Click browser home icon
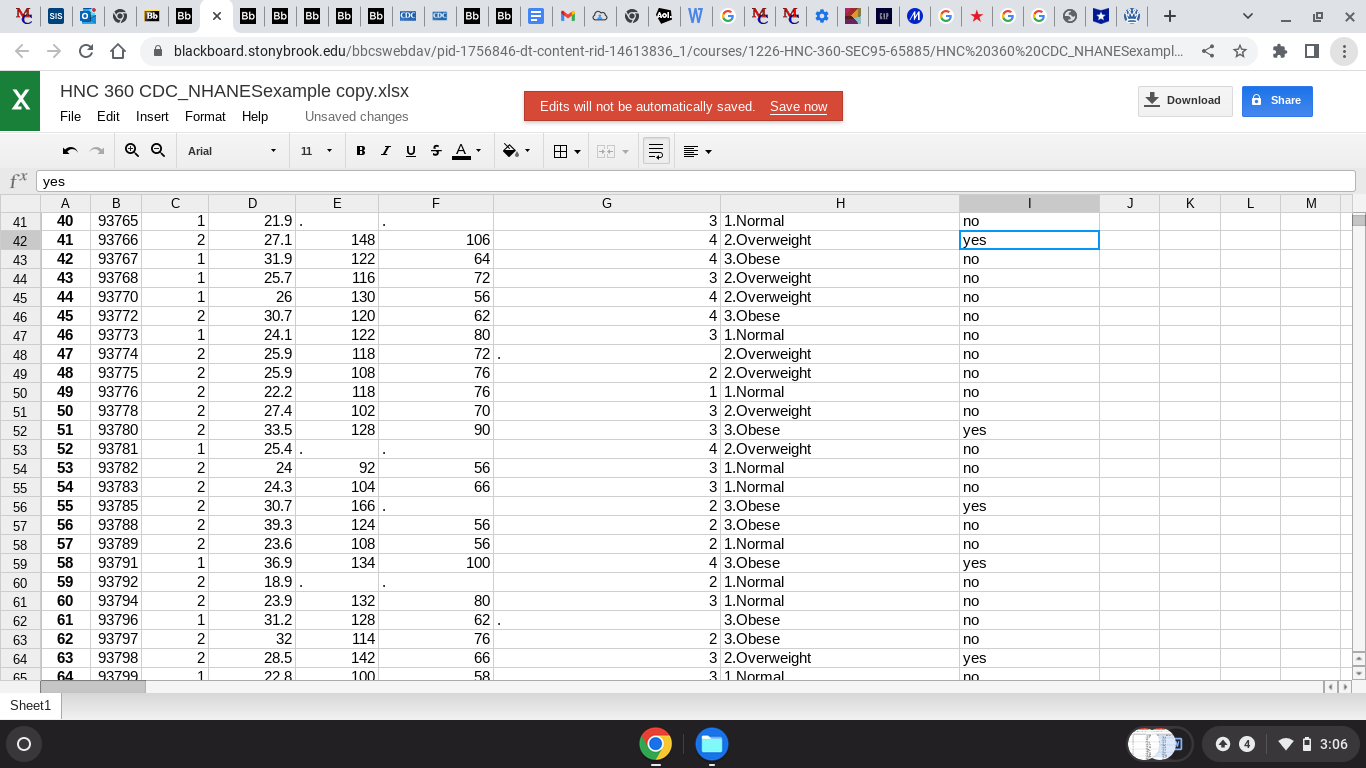Viewport: 1366px width, 768px height. click(x=118, y=51)
